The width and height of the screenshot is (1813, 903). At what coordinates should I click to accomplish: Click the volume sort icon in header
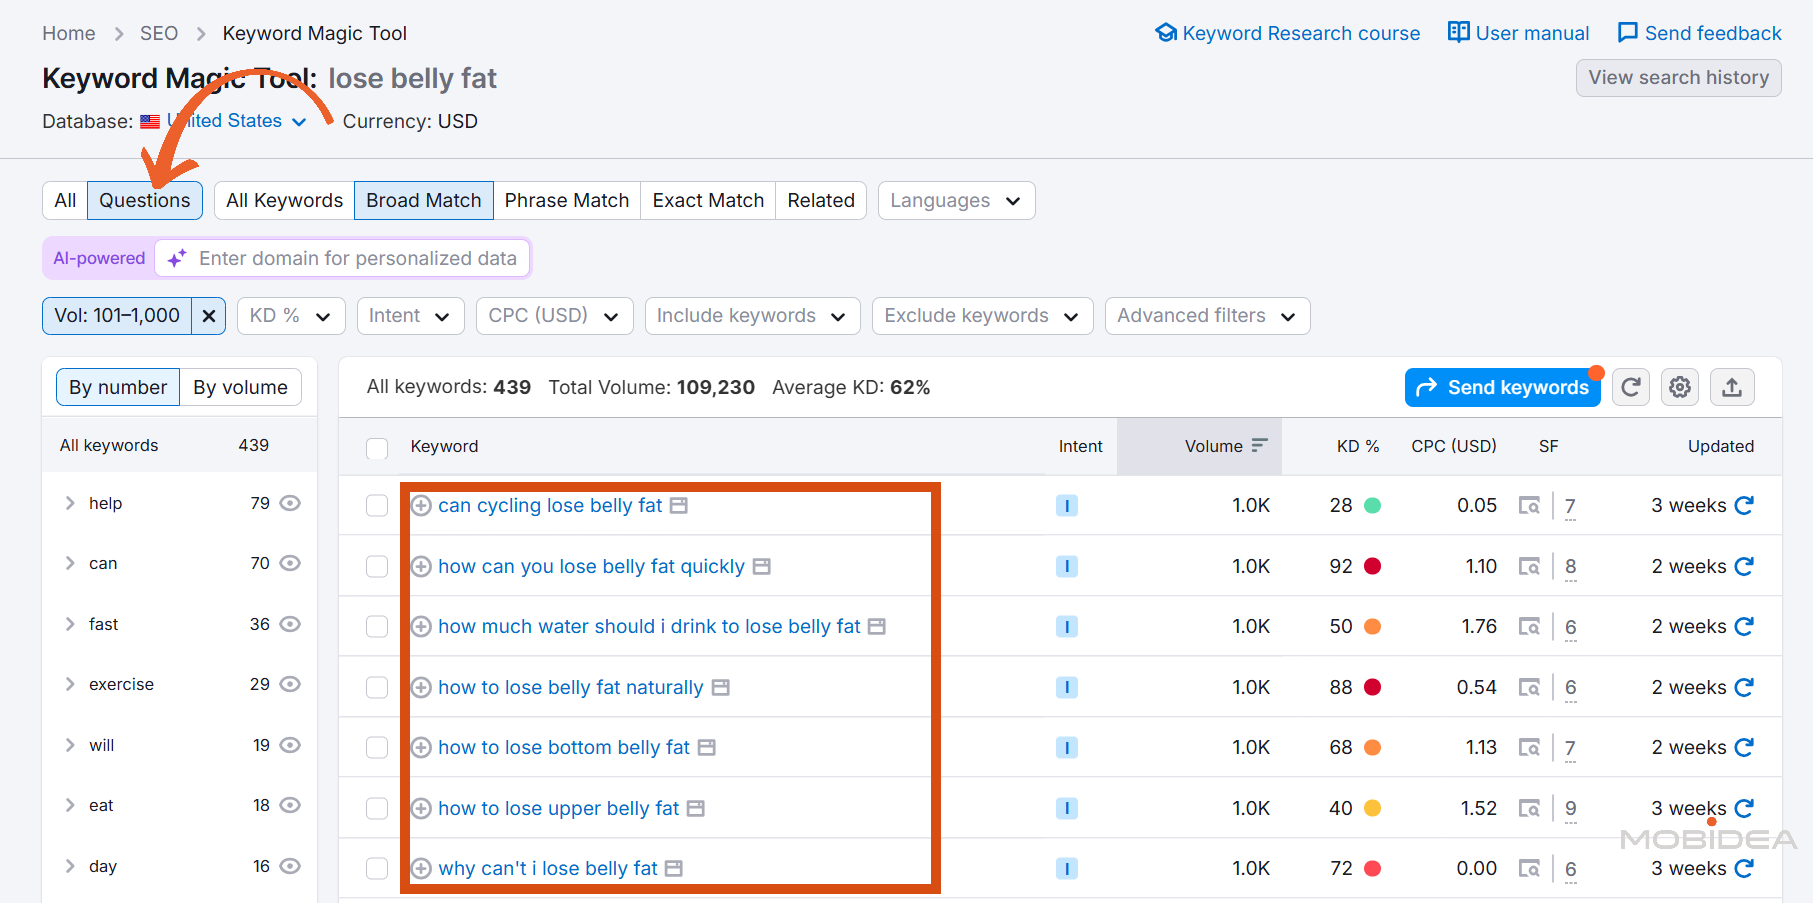pos(1259,446)
